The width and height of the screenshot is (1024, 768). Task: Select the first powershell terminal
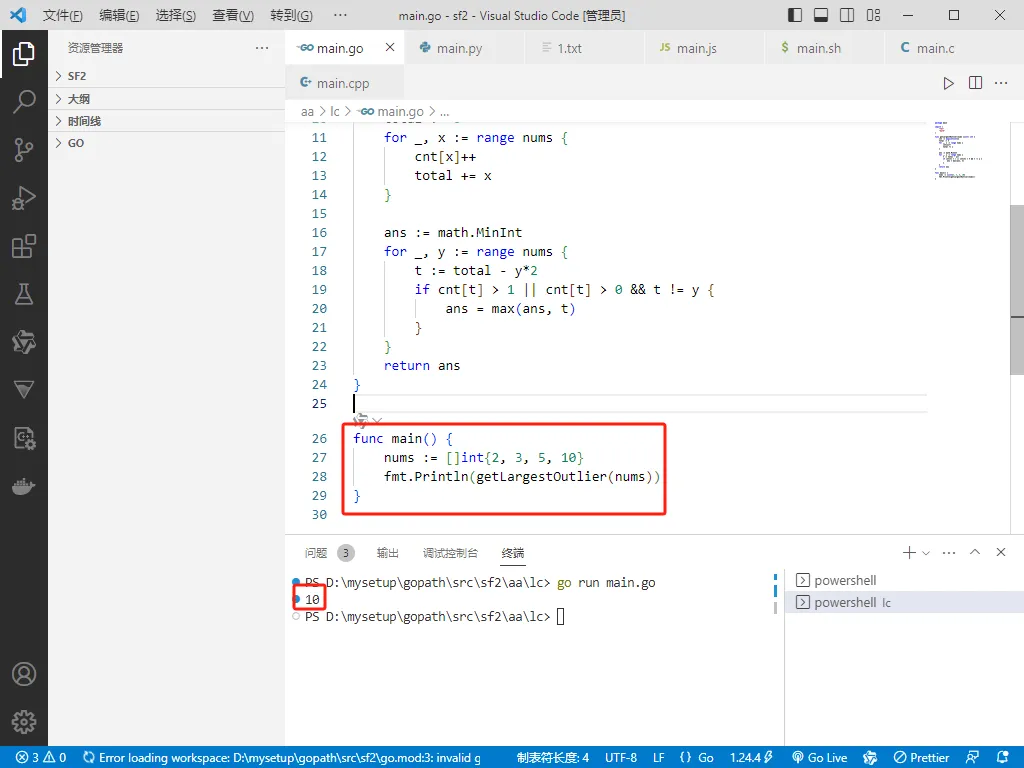(904, 580)
